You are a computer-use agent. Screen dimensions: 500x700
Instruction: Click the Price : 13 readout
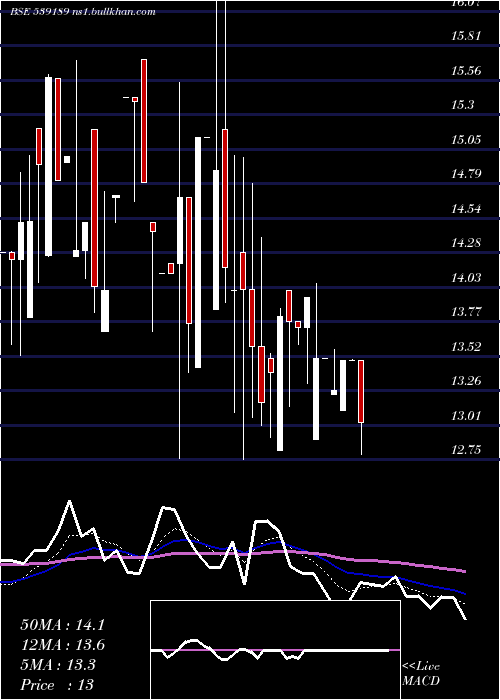tap(57, 684)
